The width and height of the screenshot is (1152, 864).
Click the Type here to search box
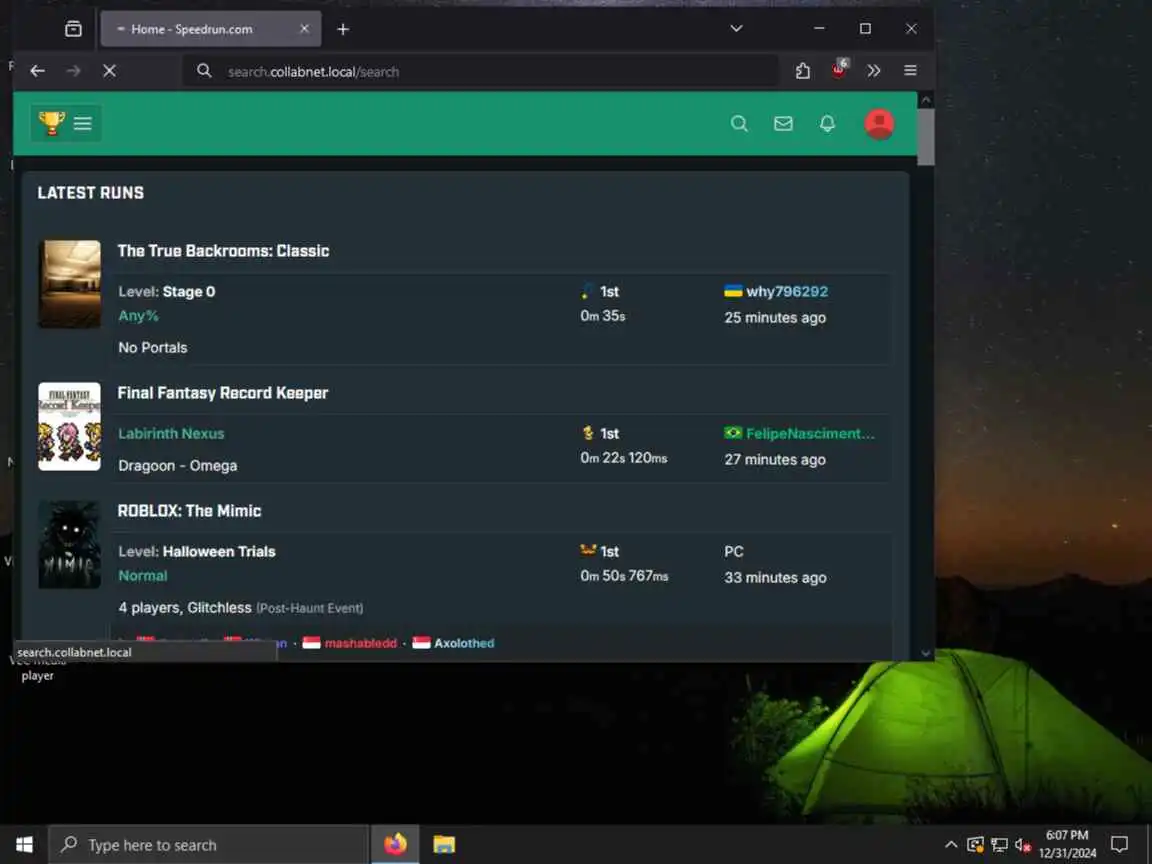point(209,845)
